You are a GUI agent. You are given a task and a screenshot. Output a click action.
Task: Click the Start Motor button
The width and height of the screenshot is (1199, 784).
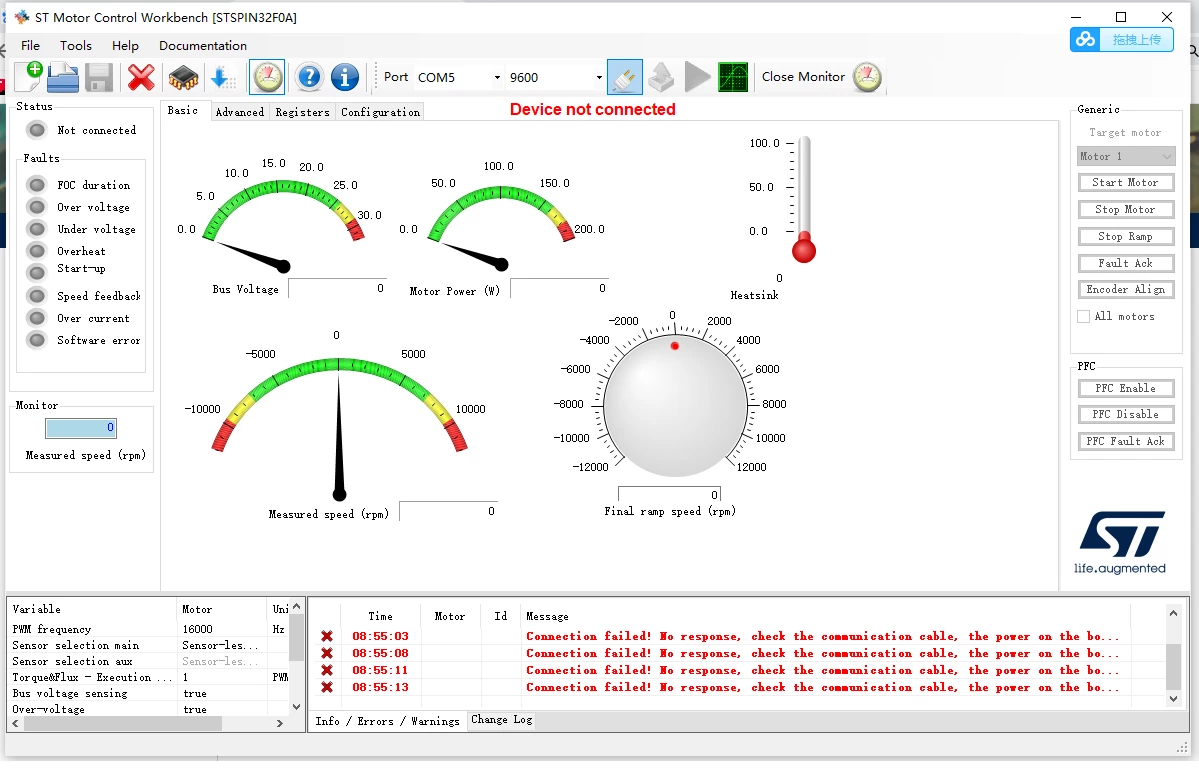(x=1126, y=182)
